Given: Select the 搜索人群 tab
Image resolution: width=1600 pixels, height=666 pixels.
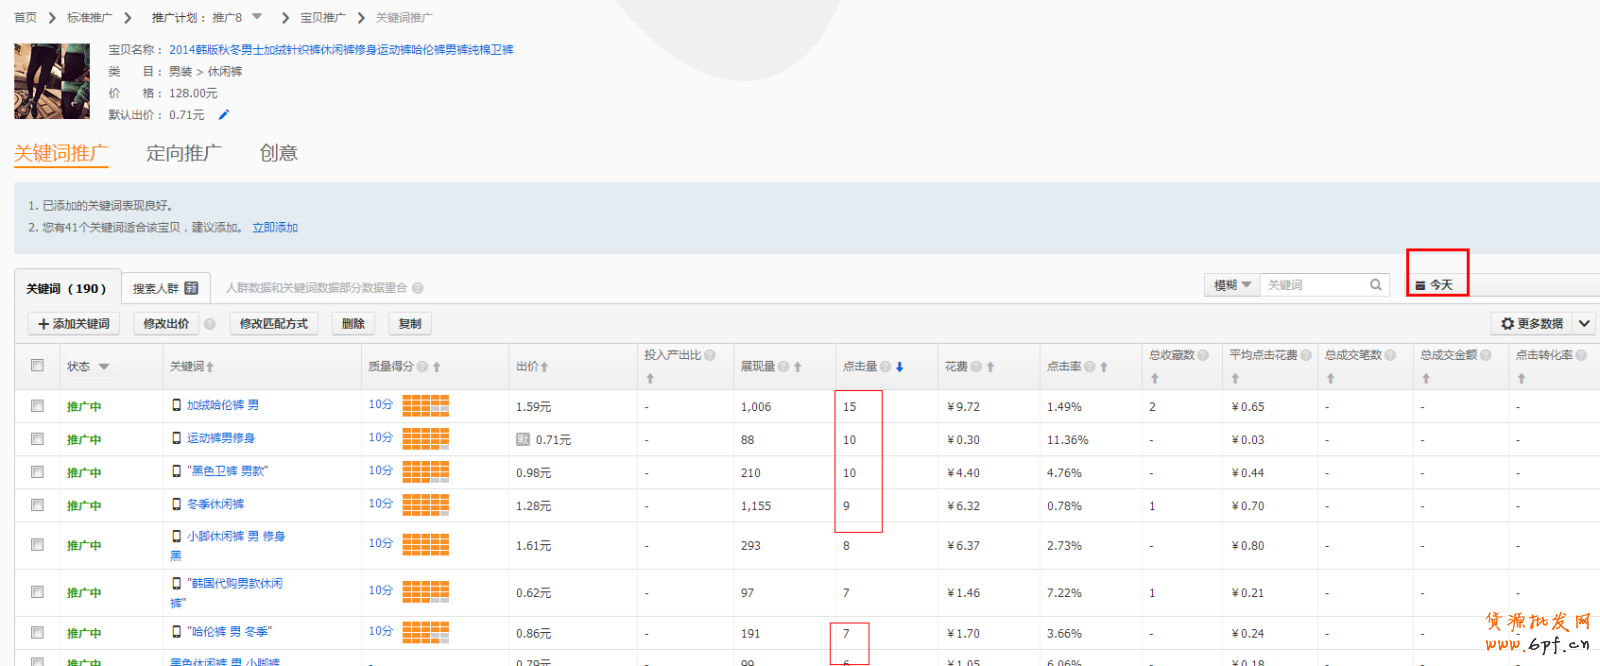Looking at the screenshot, I should 166,288.
